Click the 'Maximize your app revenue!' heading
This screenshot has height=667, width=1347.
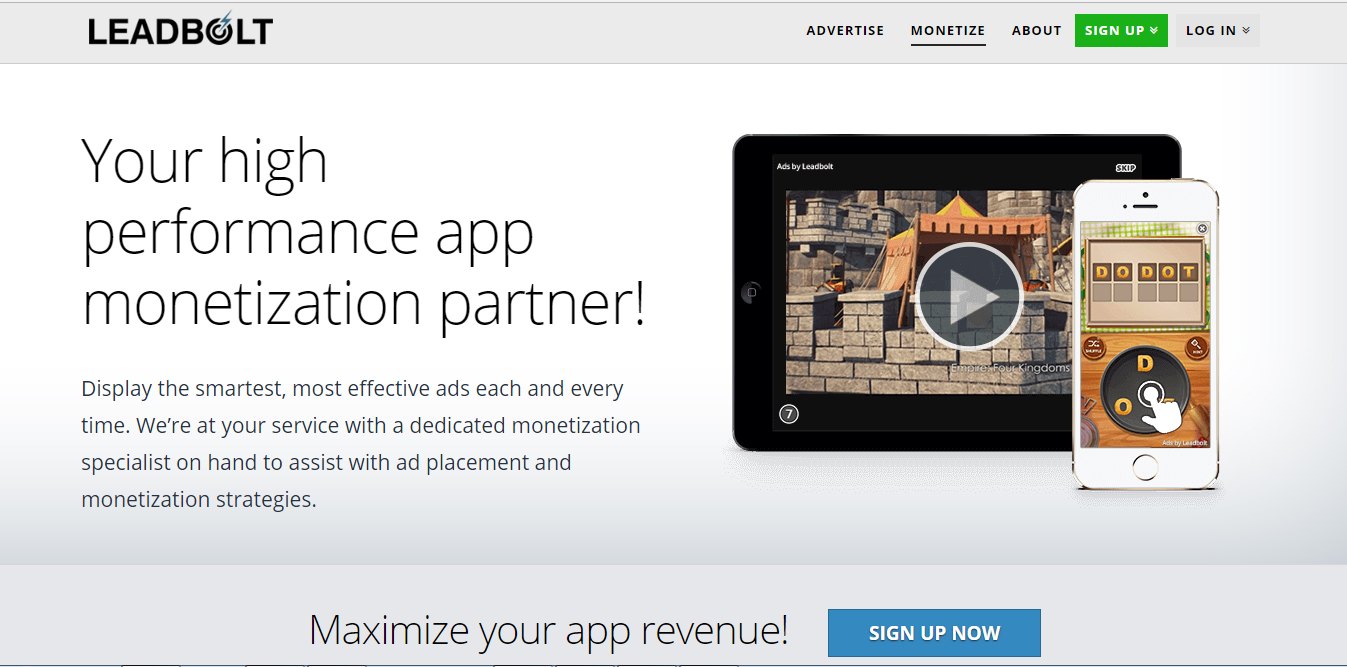548,631
